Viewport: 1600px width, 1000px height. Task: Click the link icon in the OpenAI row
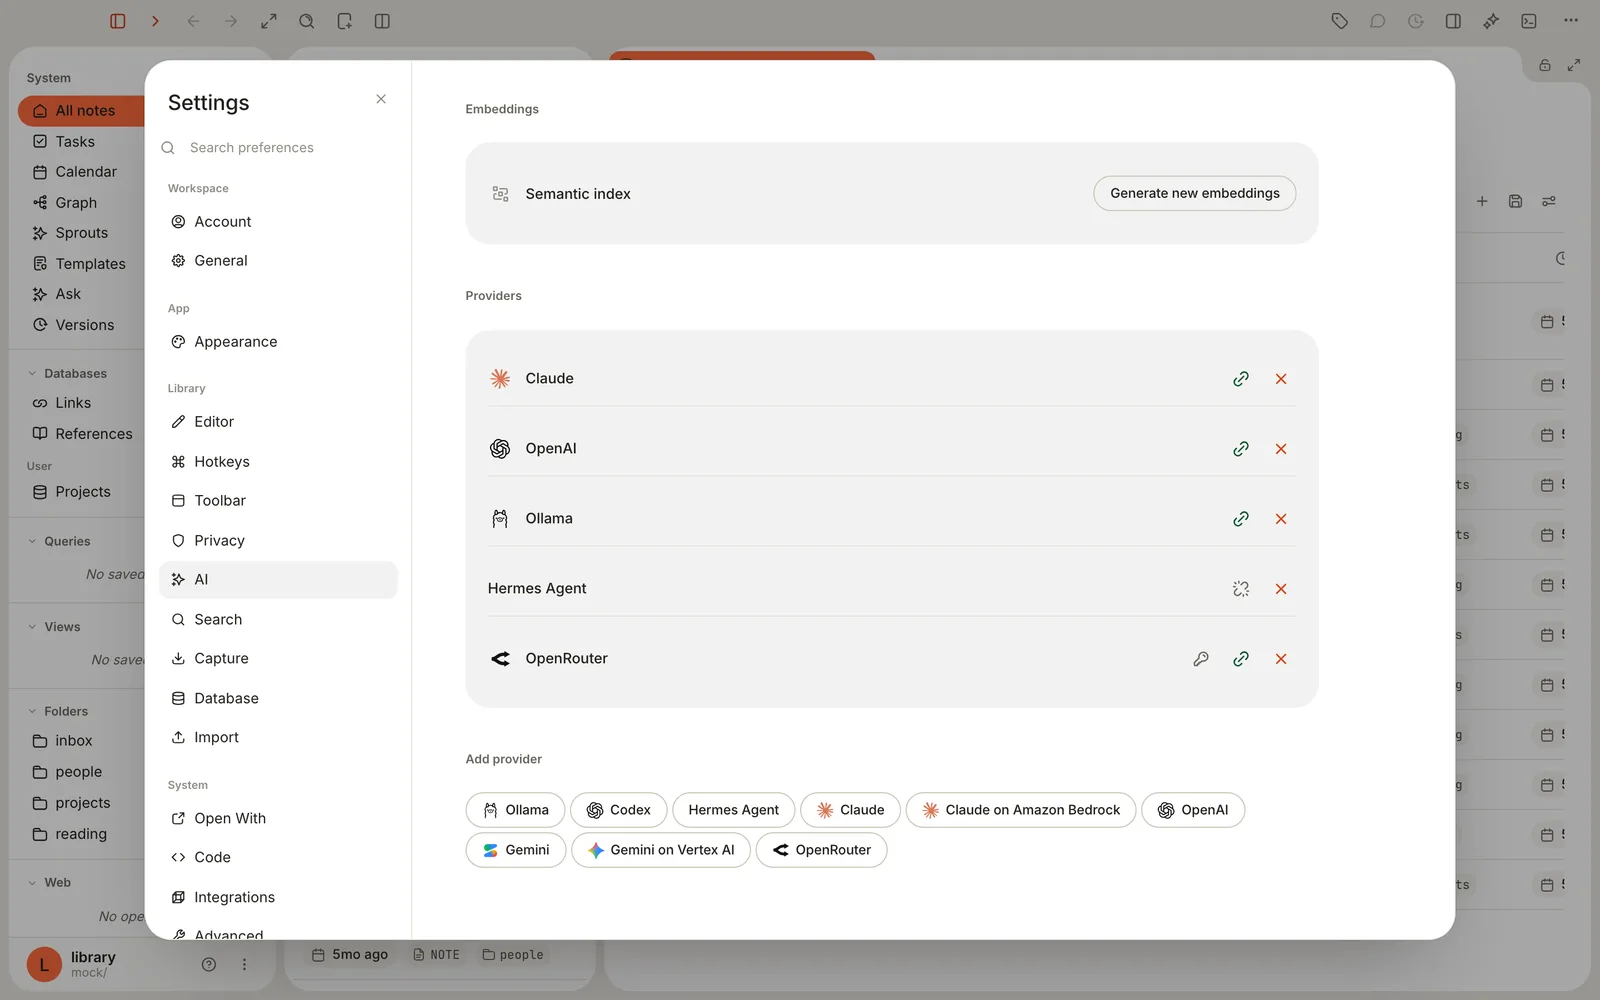point(1241,449)
